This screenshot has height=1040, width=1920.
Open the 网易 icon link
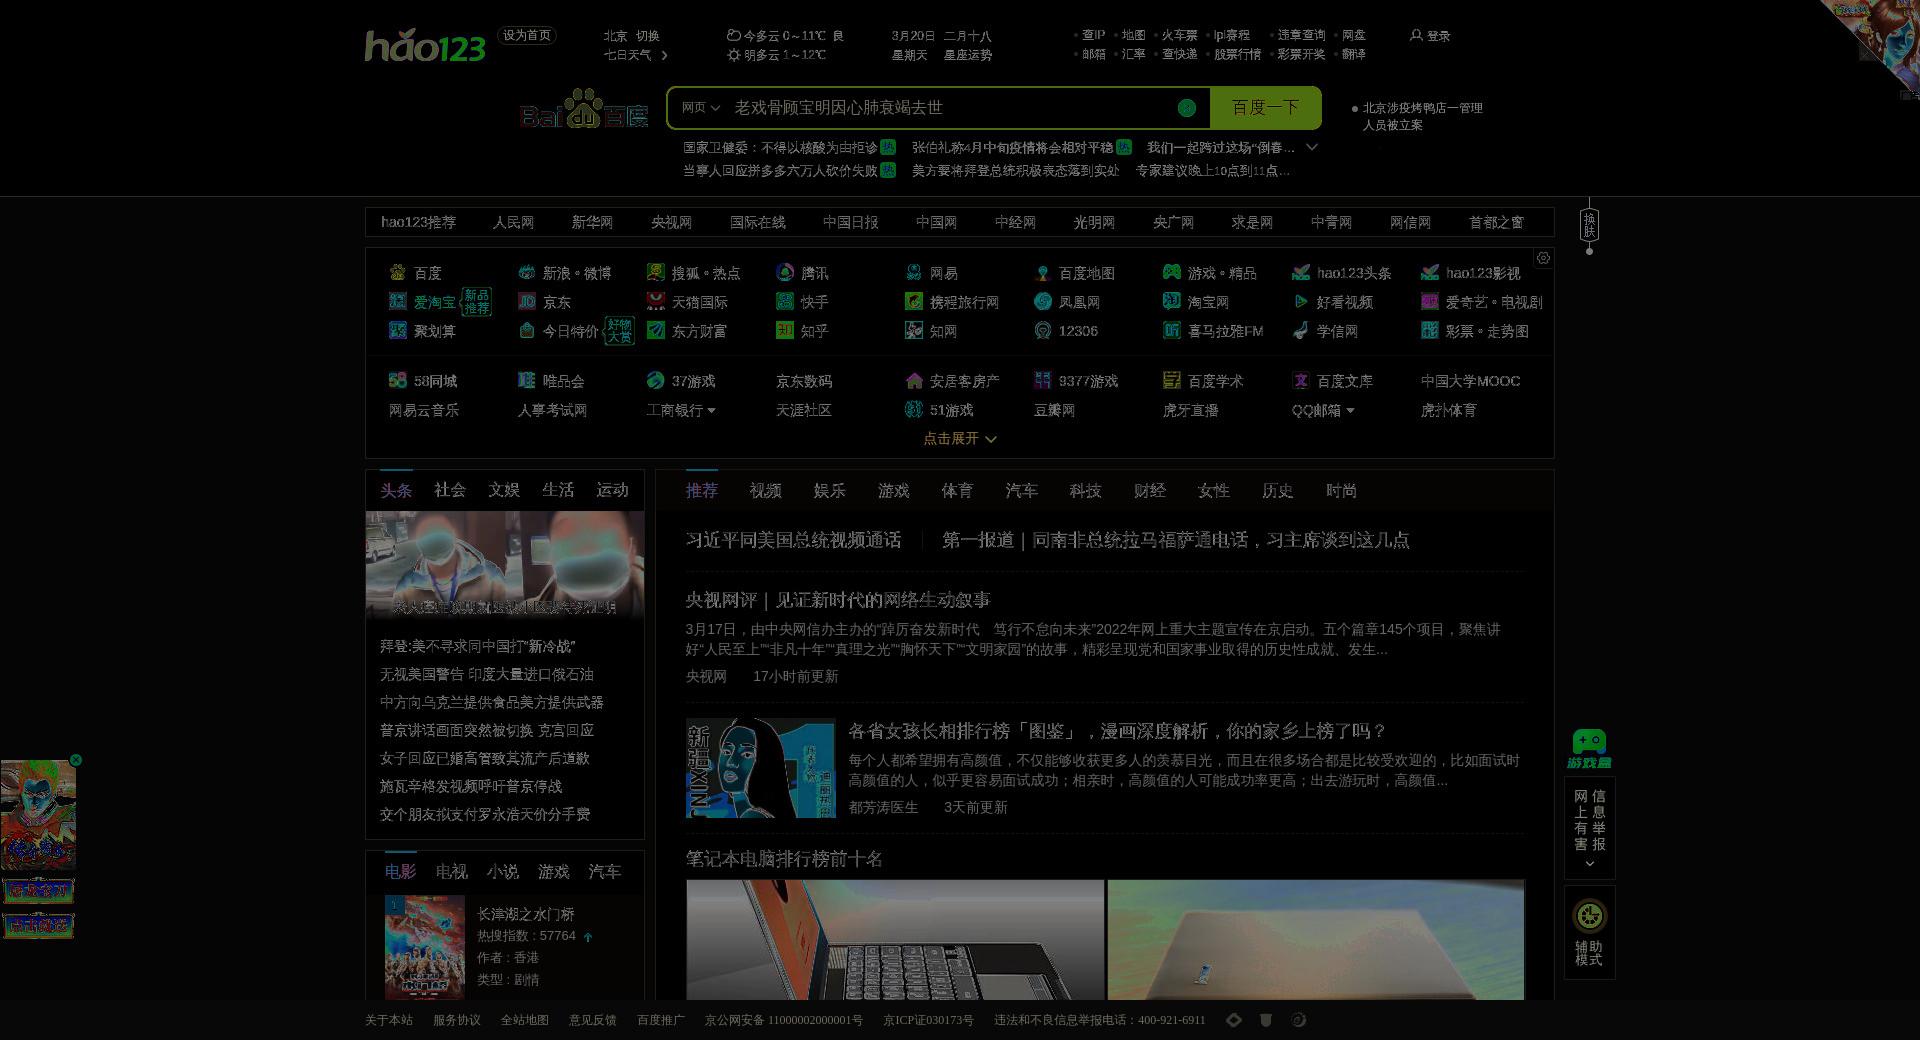coord(913,272)
